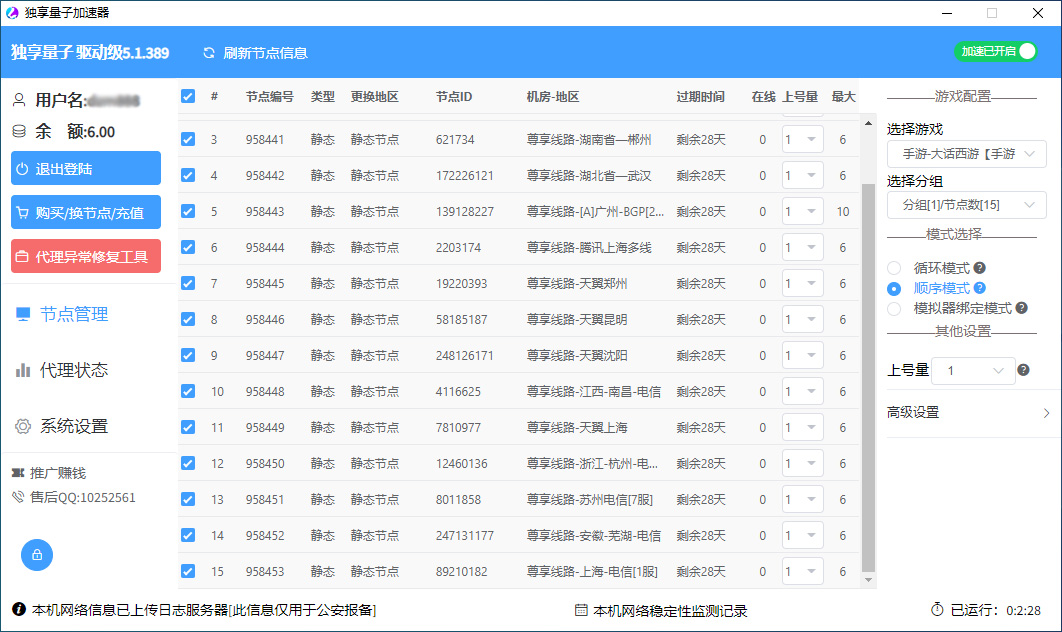Viewport: 1062px width, 632px height.
Task: Click the refresh node info icon
Action: click(209, 53)
